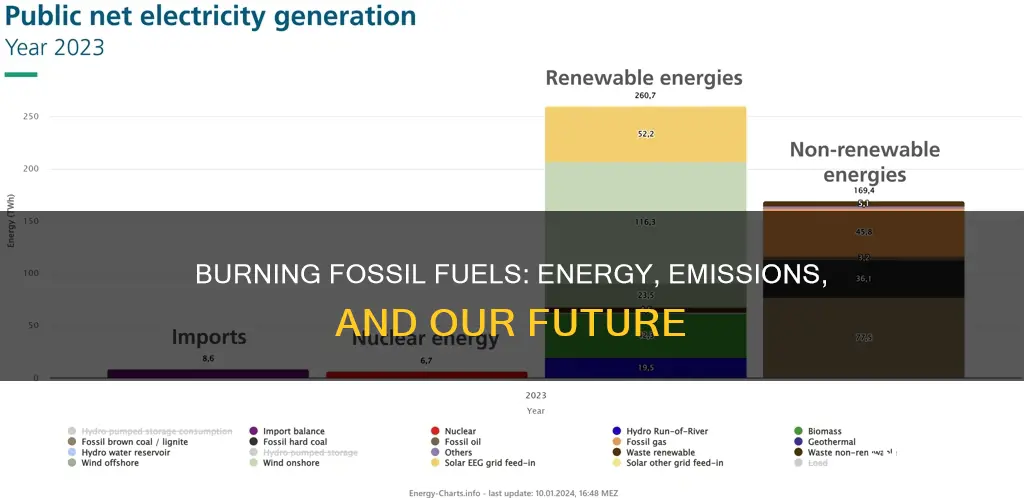Toggle the Wind onshore legend item
1024x498 pixels.
[x=285, y=463]
